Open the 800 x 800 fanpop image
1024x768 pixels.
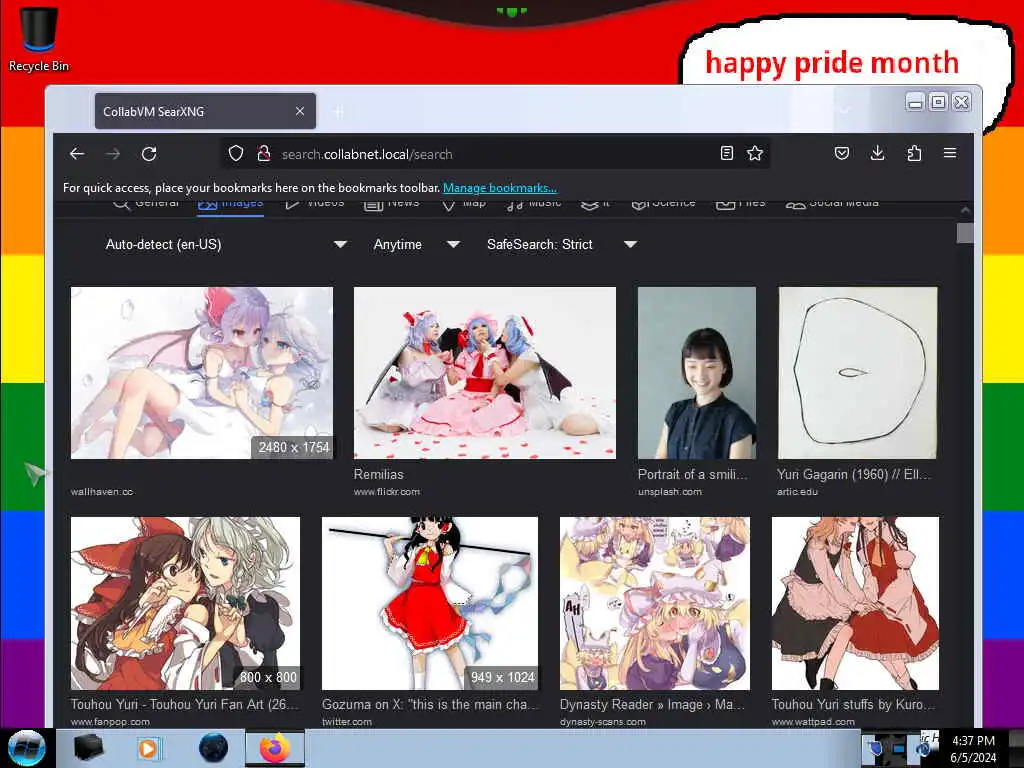pyautogui.click(x=185, y=603)
